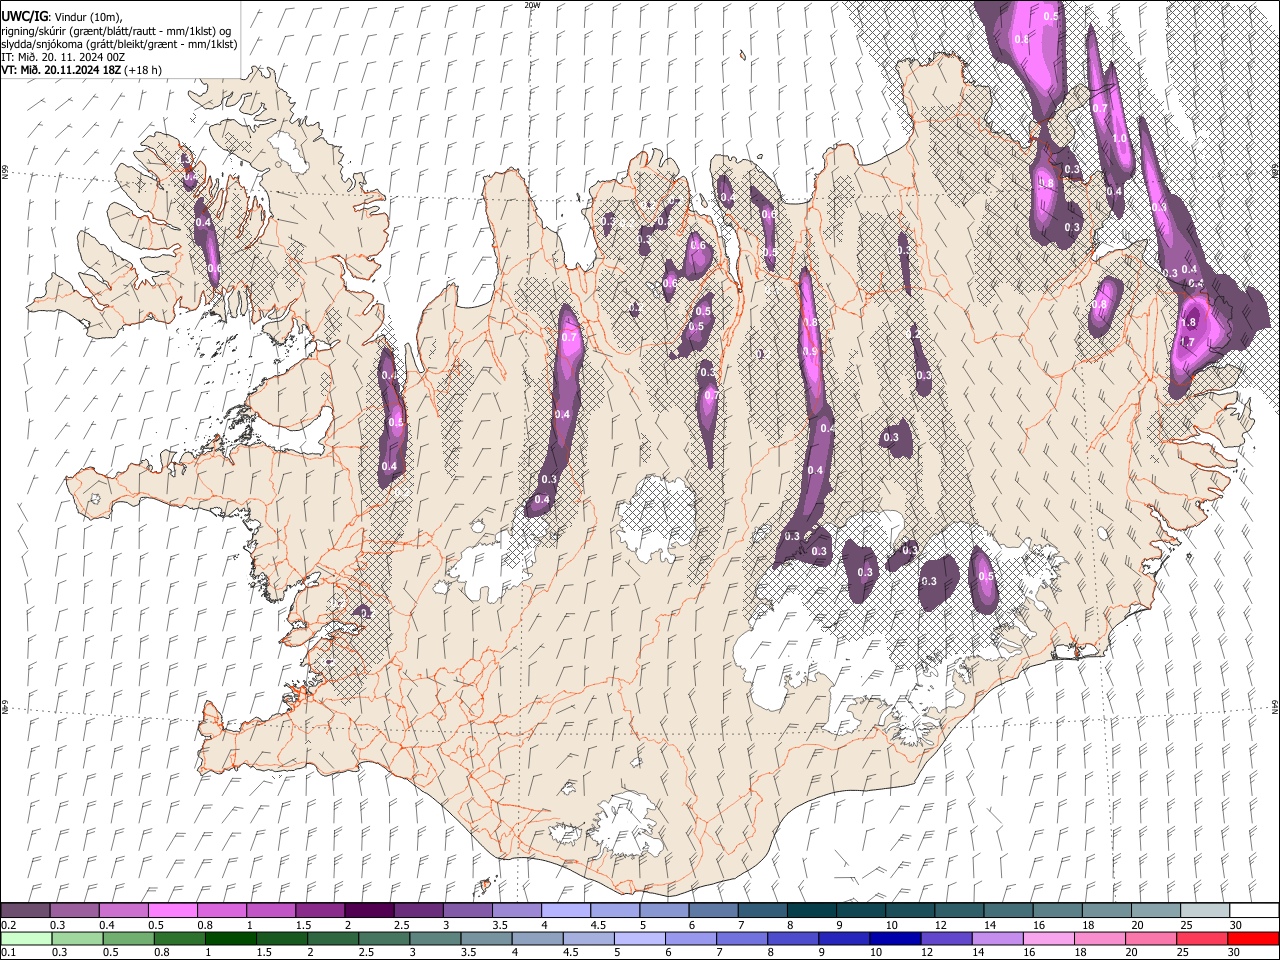This screenshot has height=960, width=1280.
Task: Click the '1.8' snowfall value on the map
Action: (x=1188, y=323)
